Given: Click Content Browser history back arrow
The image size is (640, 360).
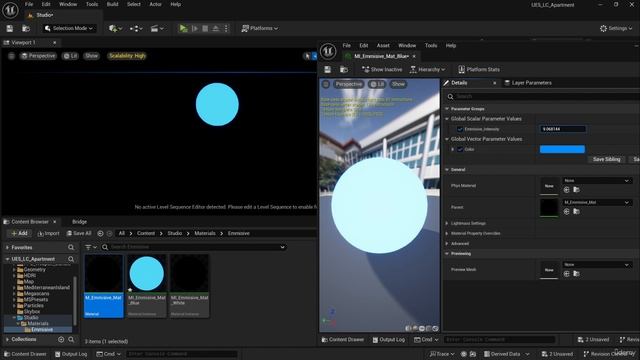Looking at the screenshot, I should [100, 233].
